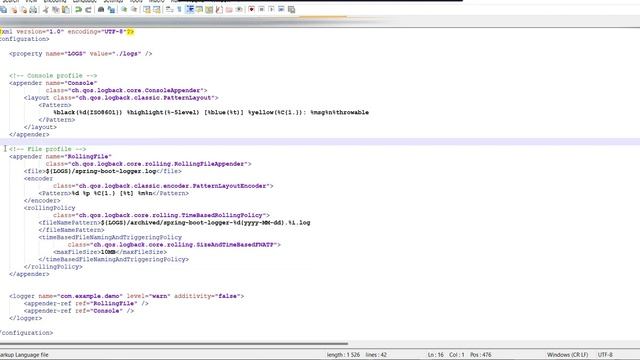Click the 'lines : 42' status entry

376,355
